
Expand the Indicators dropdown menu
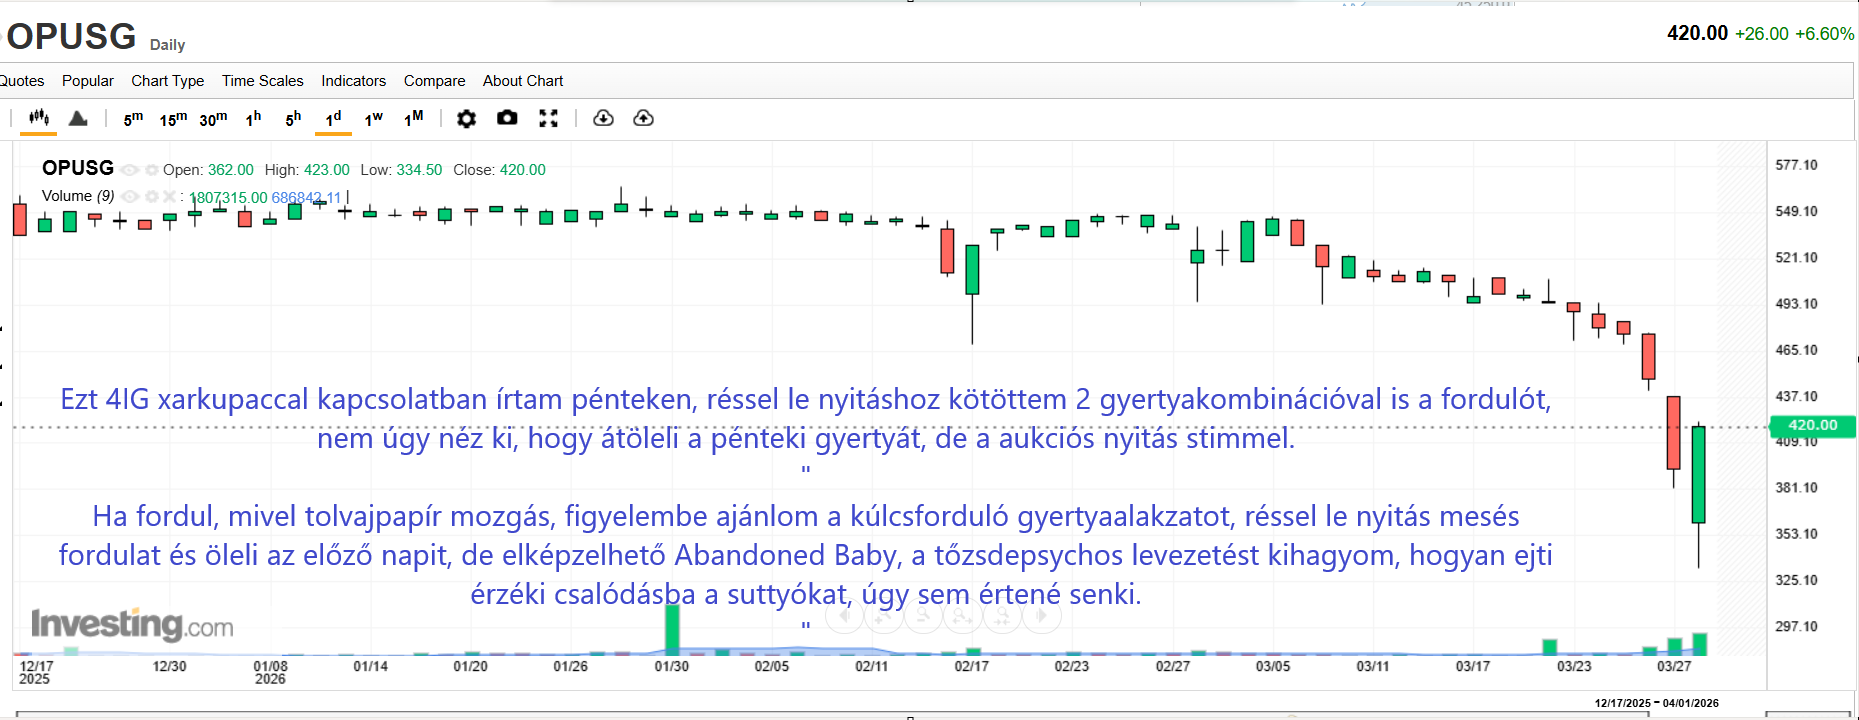353,81
